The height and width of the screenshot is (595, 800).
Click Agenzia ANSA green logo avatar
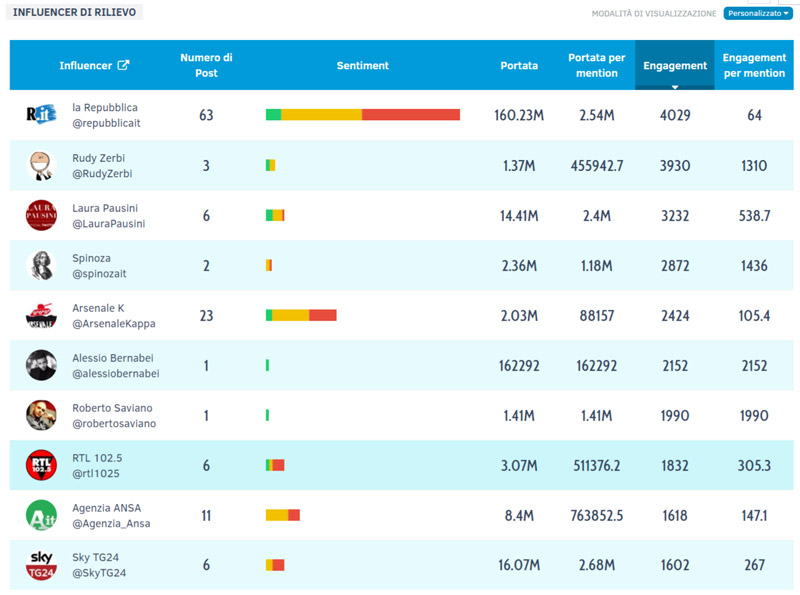[41, 515]
